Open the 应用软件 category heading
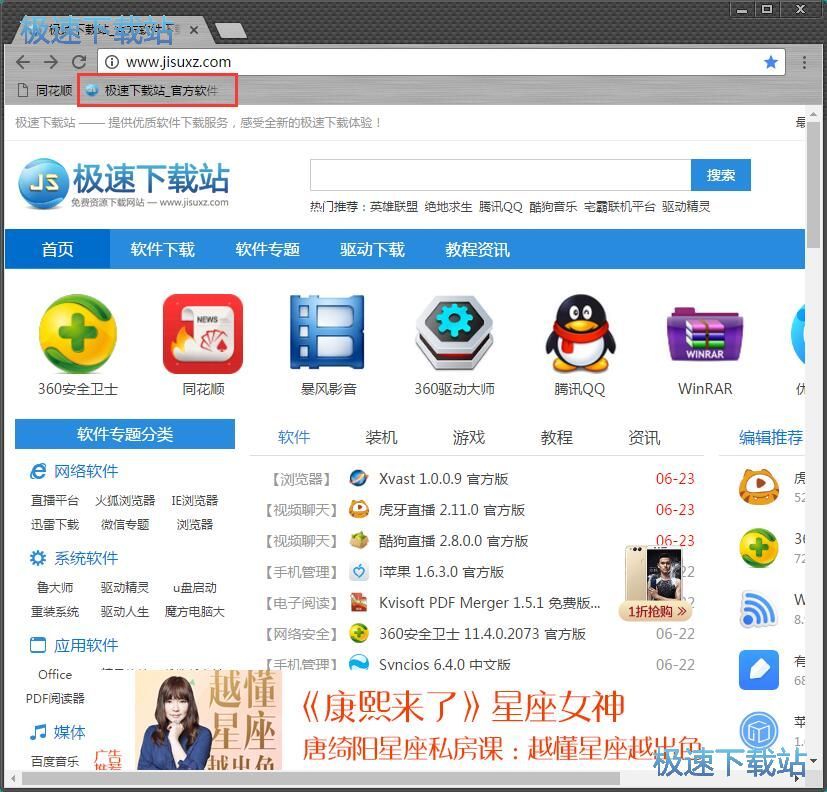 (x=86, y=645)
